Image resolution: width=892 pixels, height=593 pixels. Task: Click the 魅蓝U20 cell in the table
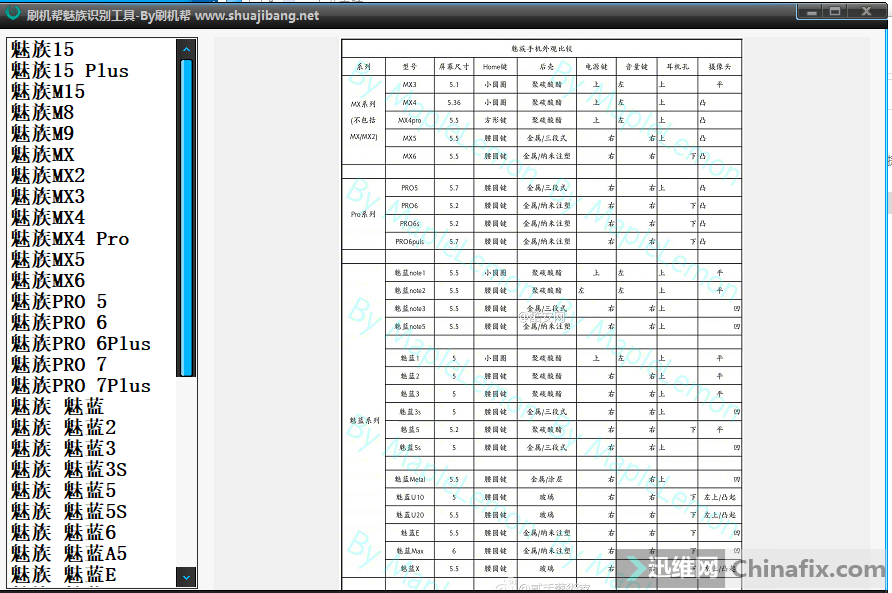[x=410, y=515]
